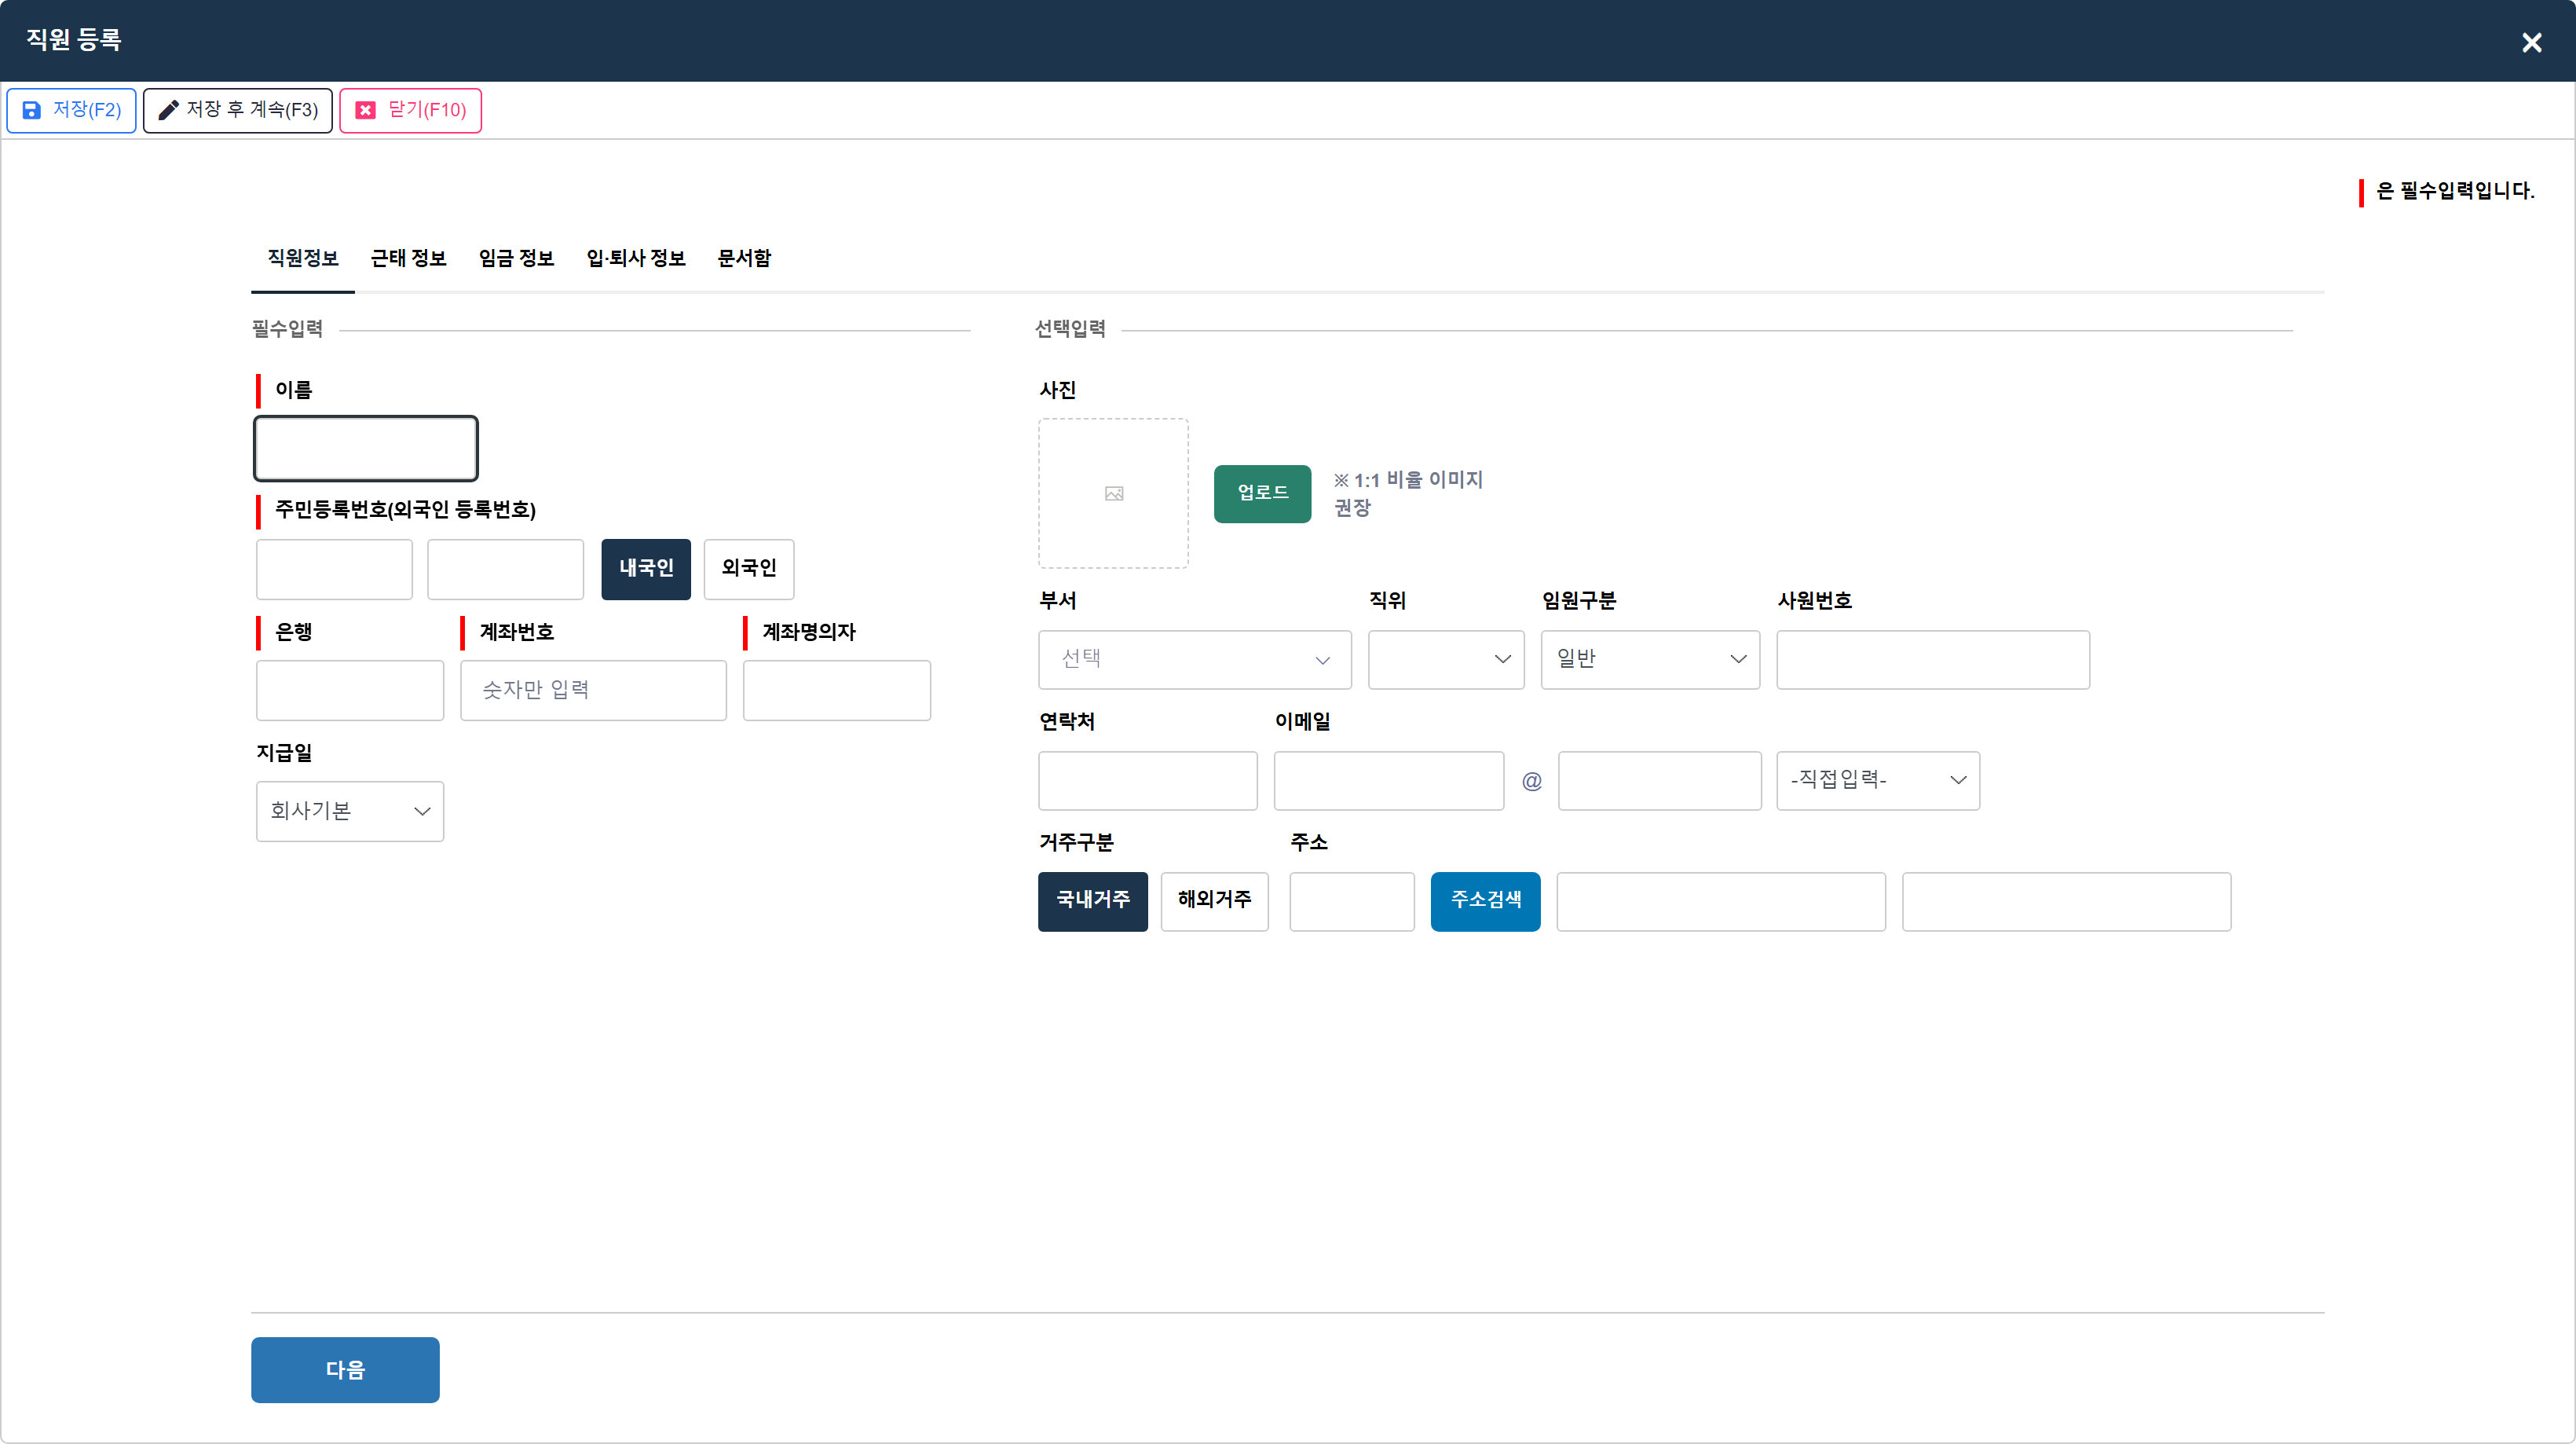Screen dimensions: 2576x1444
Task: Click the 은행 input field
Action: coord(350,690)
